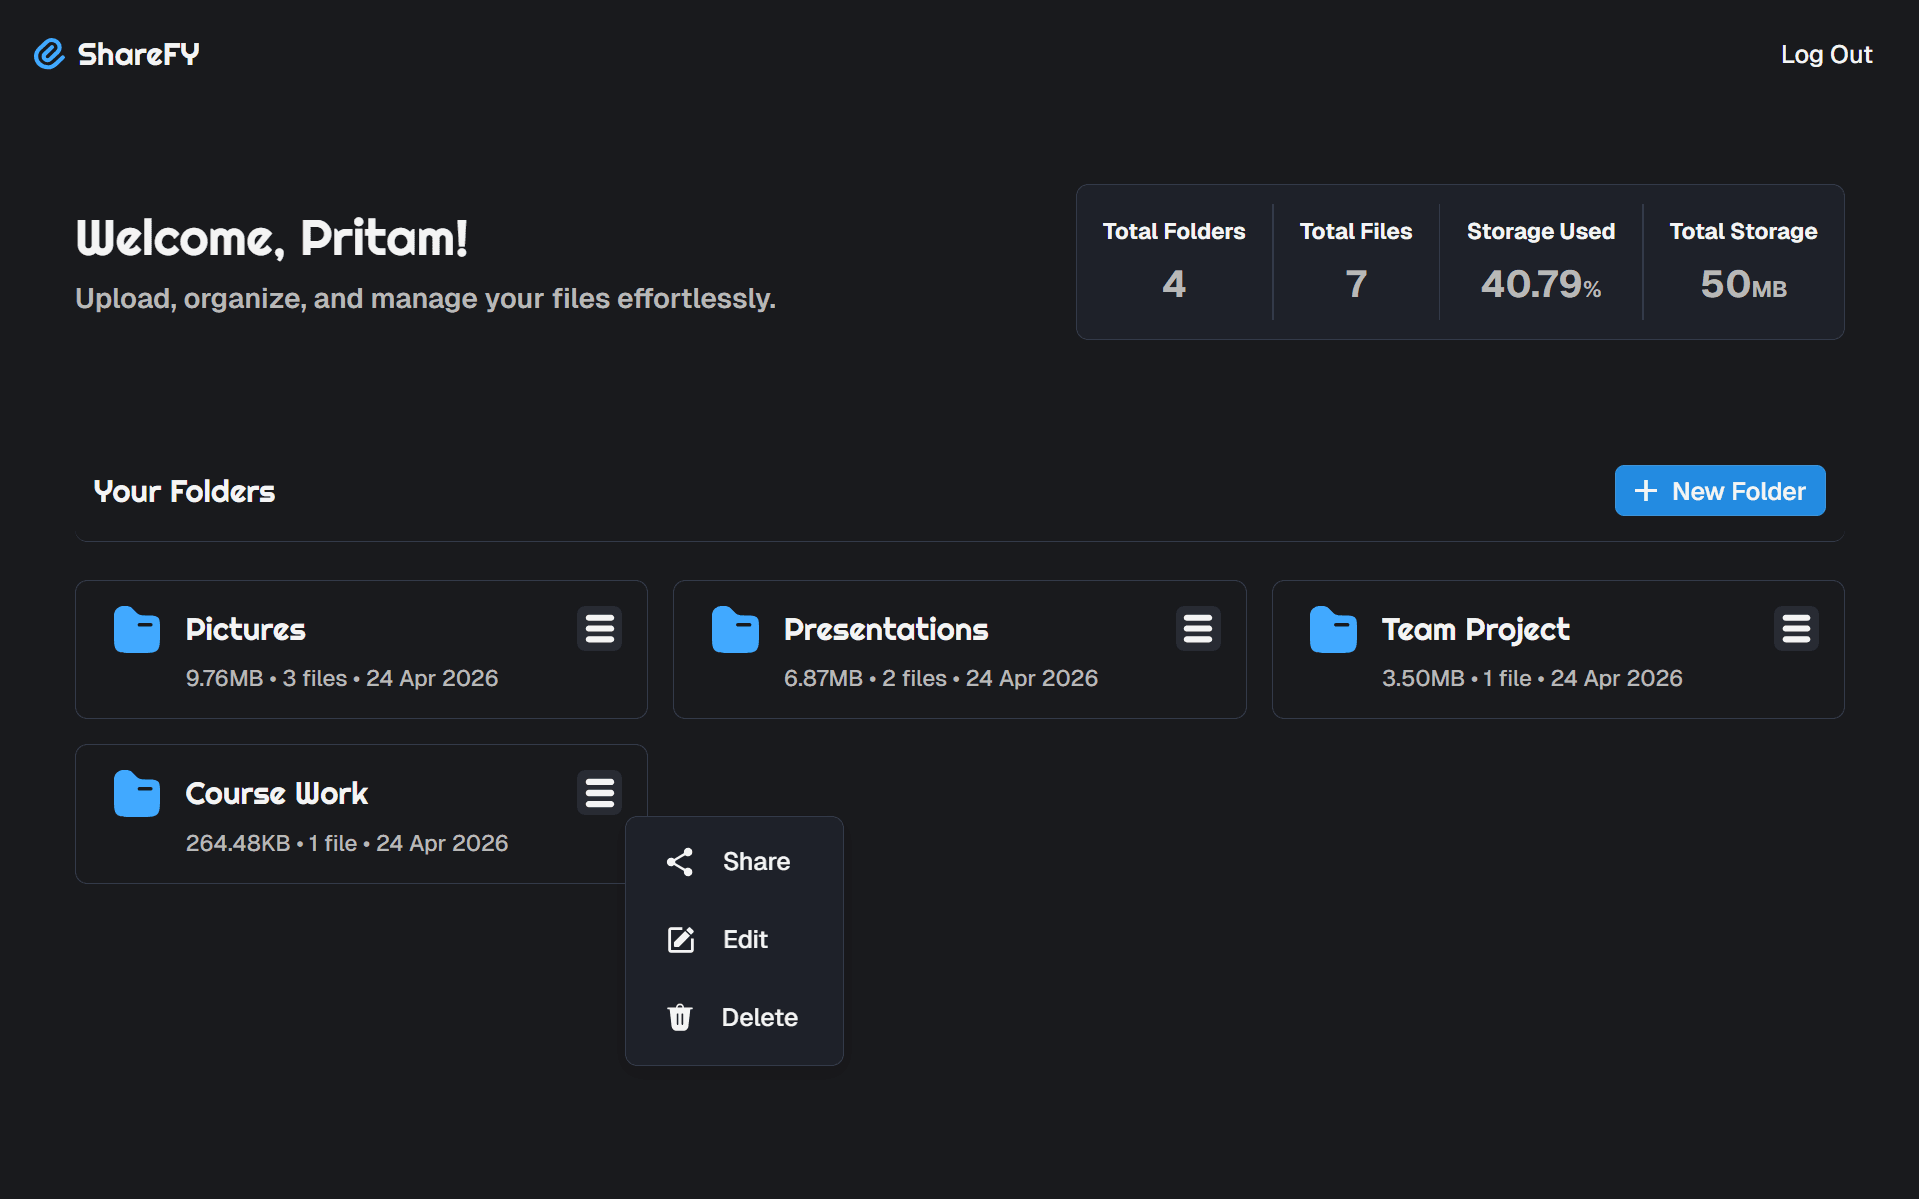Open the Presentations folder title
The image size is (1919, 1199).
(x=886, y=629)
